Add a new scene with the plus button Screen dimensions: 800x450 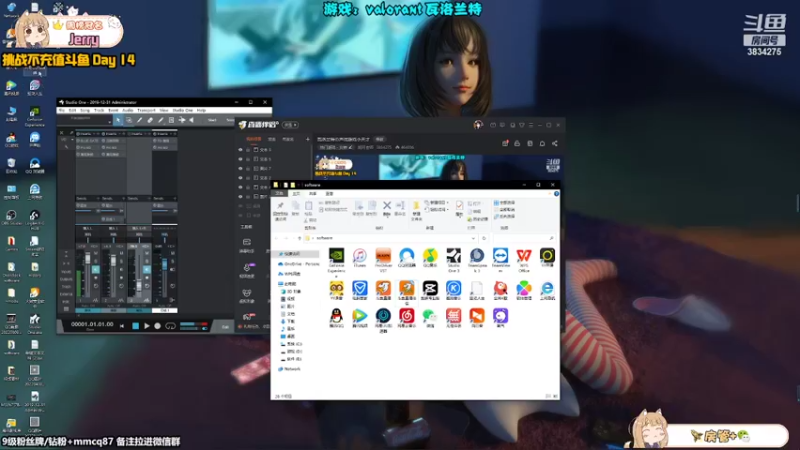tap(308, 139)
